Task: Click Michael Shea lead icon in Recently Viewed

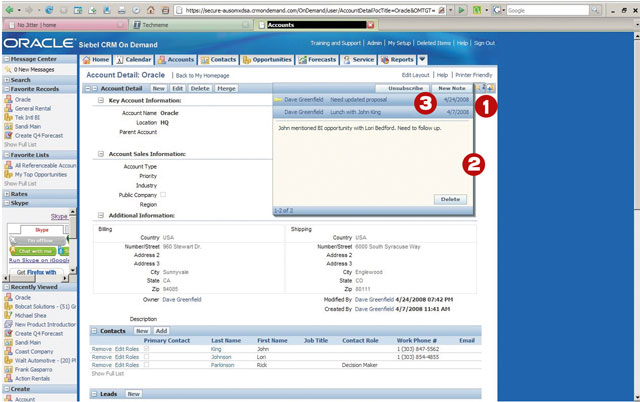Action: click(8, 315)
